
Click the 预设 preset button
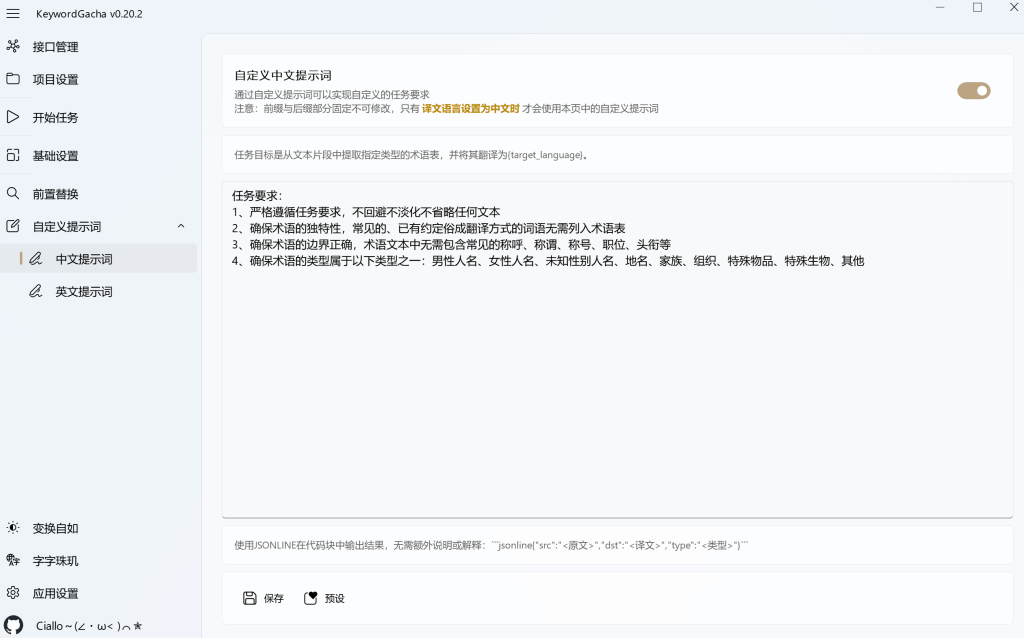click(x=325, y=598)
